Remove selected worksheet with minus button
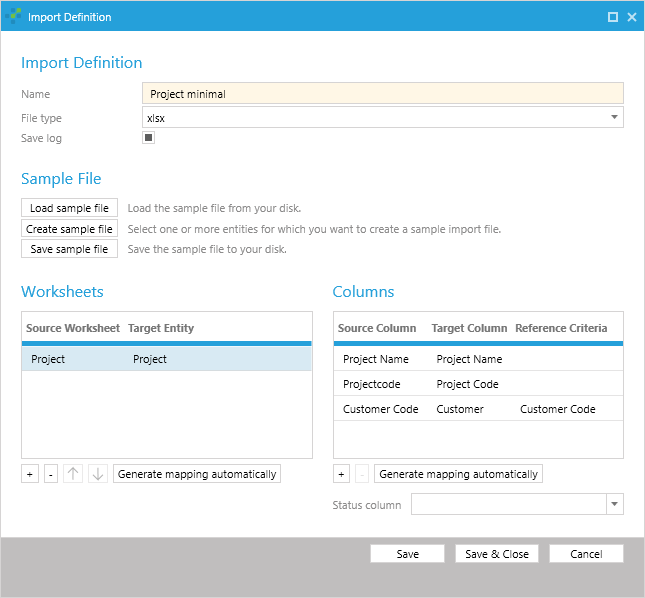The image size is (645, 598). tap(51, 474)
